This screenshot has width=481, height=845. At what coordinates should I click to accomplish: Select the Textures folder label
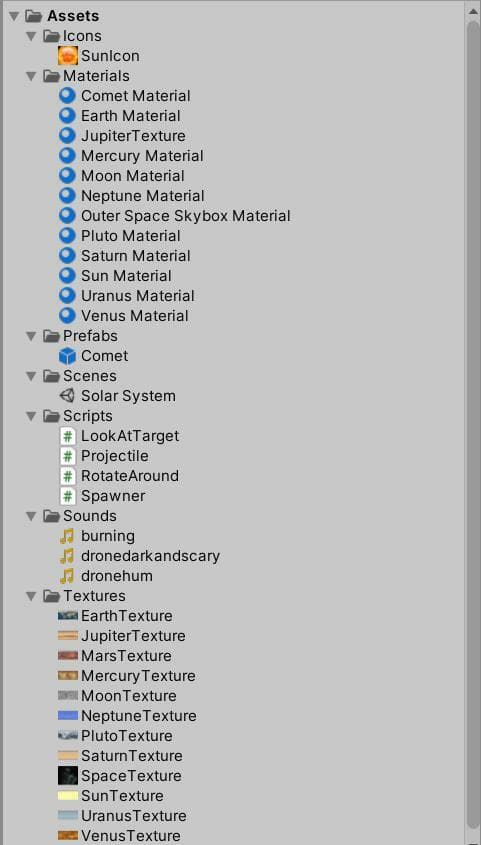coord(94,595)
